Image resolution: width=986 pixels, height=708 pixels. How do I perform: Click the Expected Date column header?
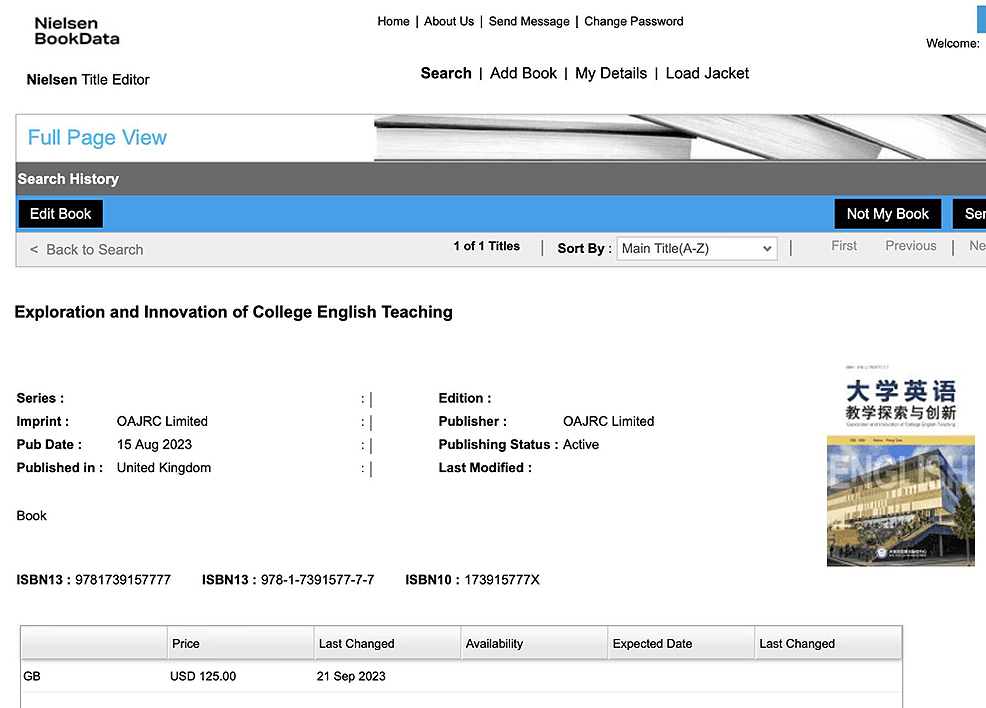[x=681, y=643]
